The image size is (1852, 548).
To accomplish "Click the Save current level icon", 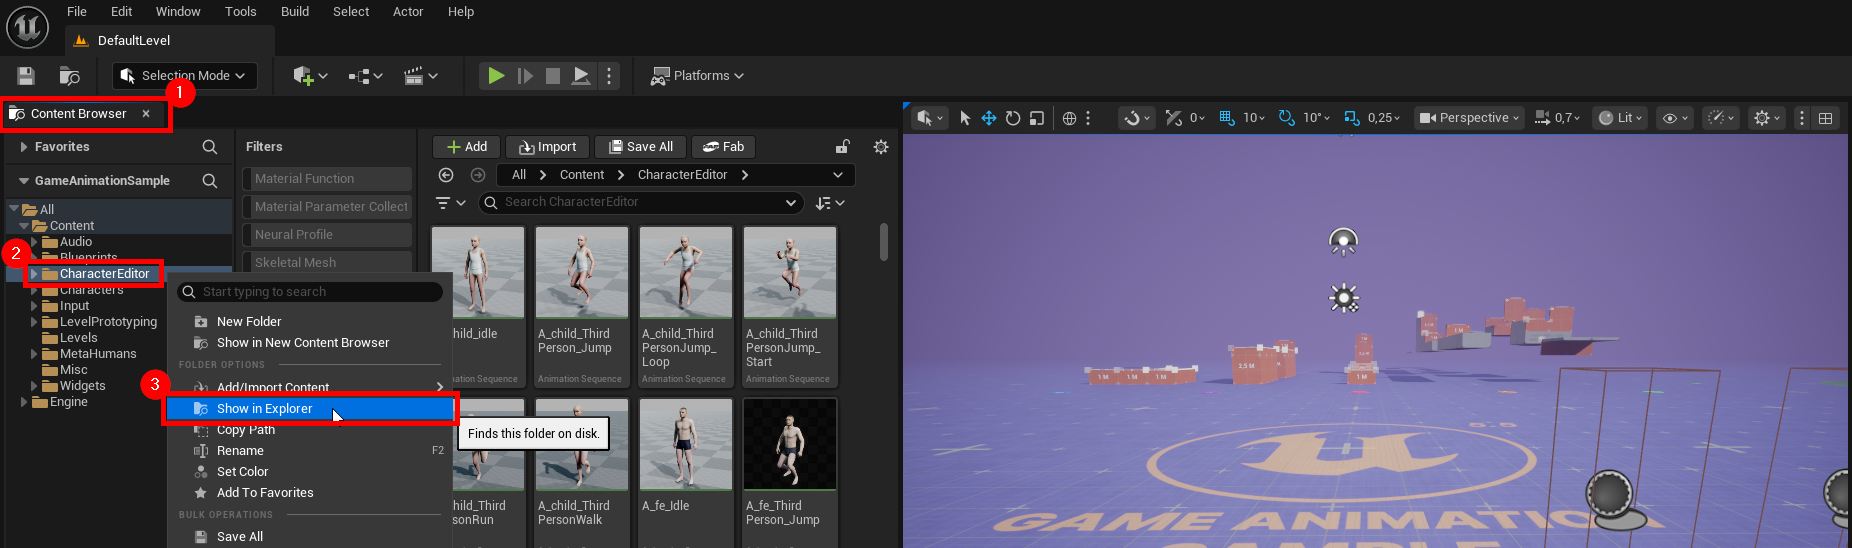I will 26,76.
